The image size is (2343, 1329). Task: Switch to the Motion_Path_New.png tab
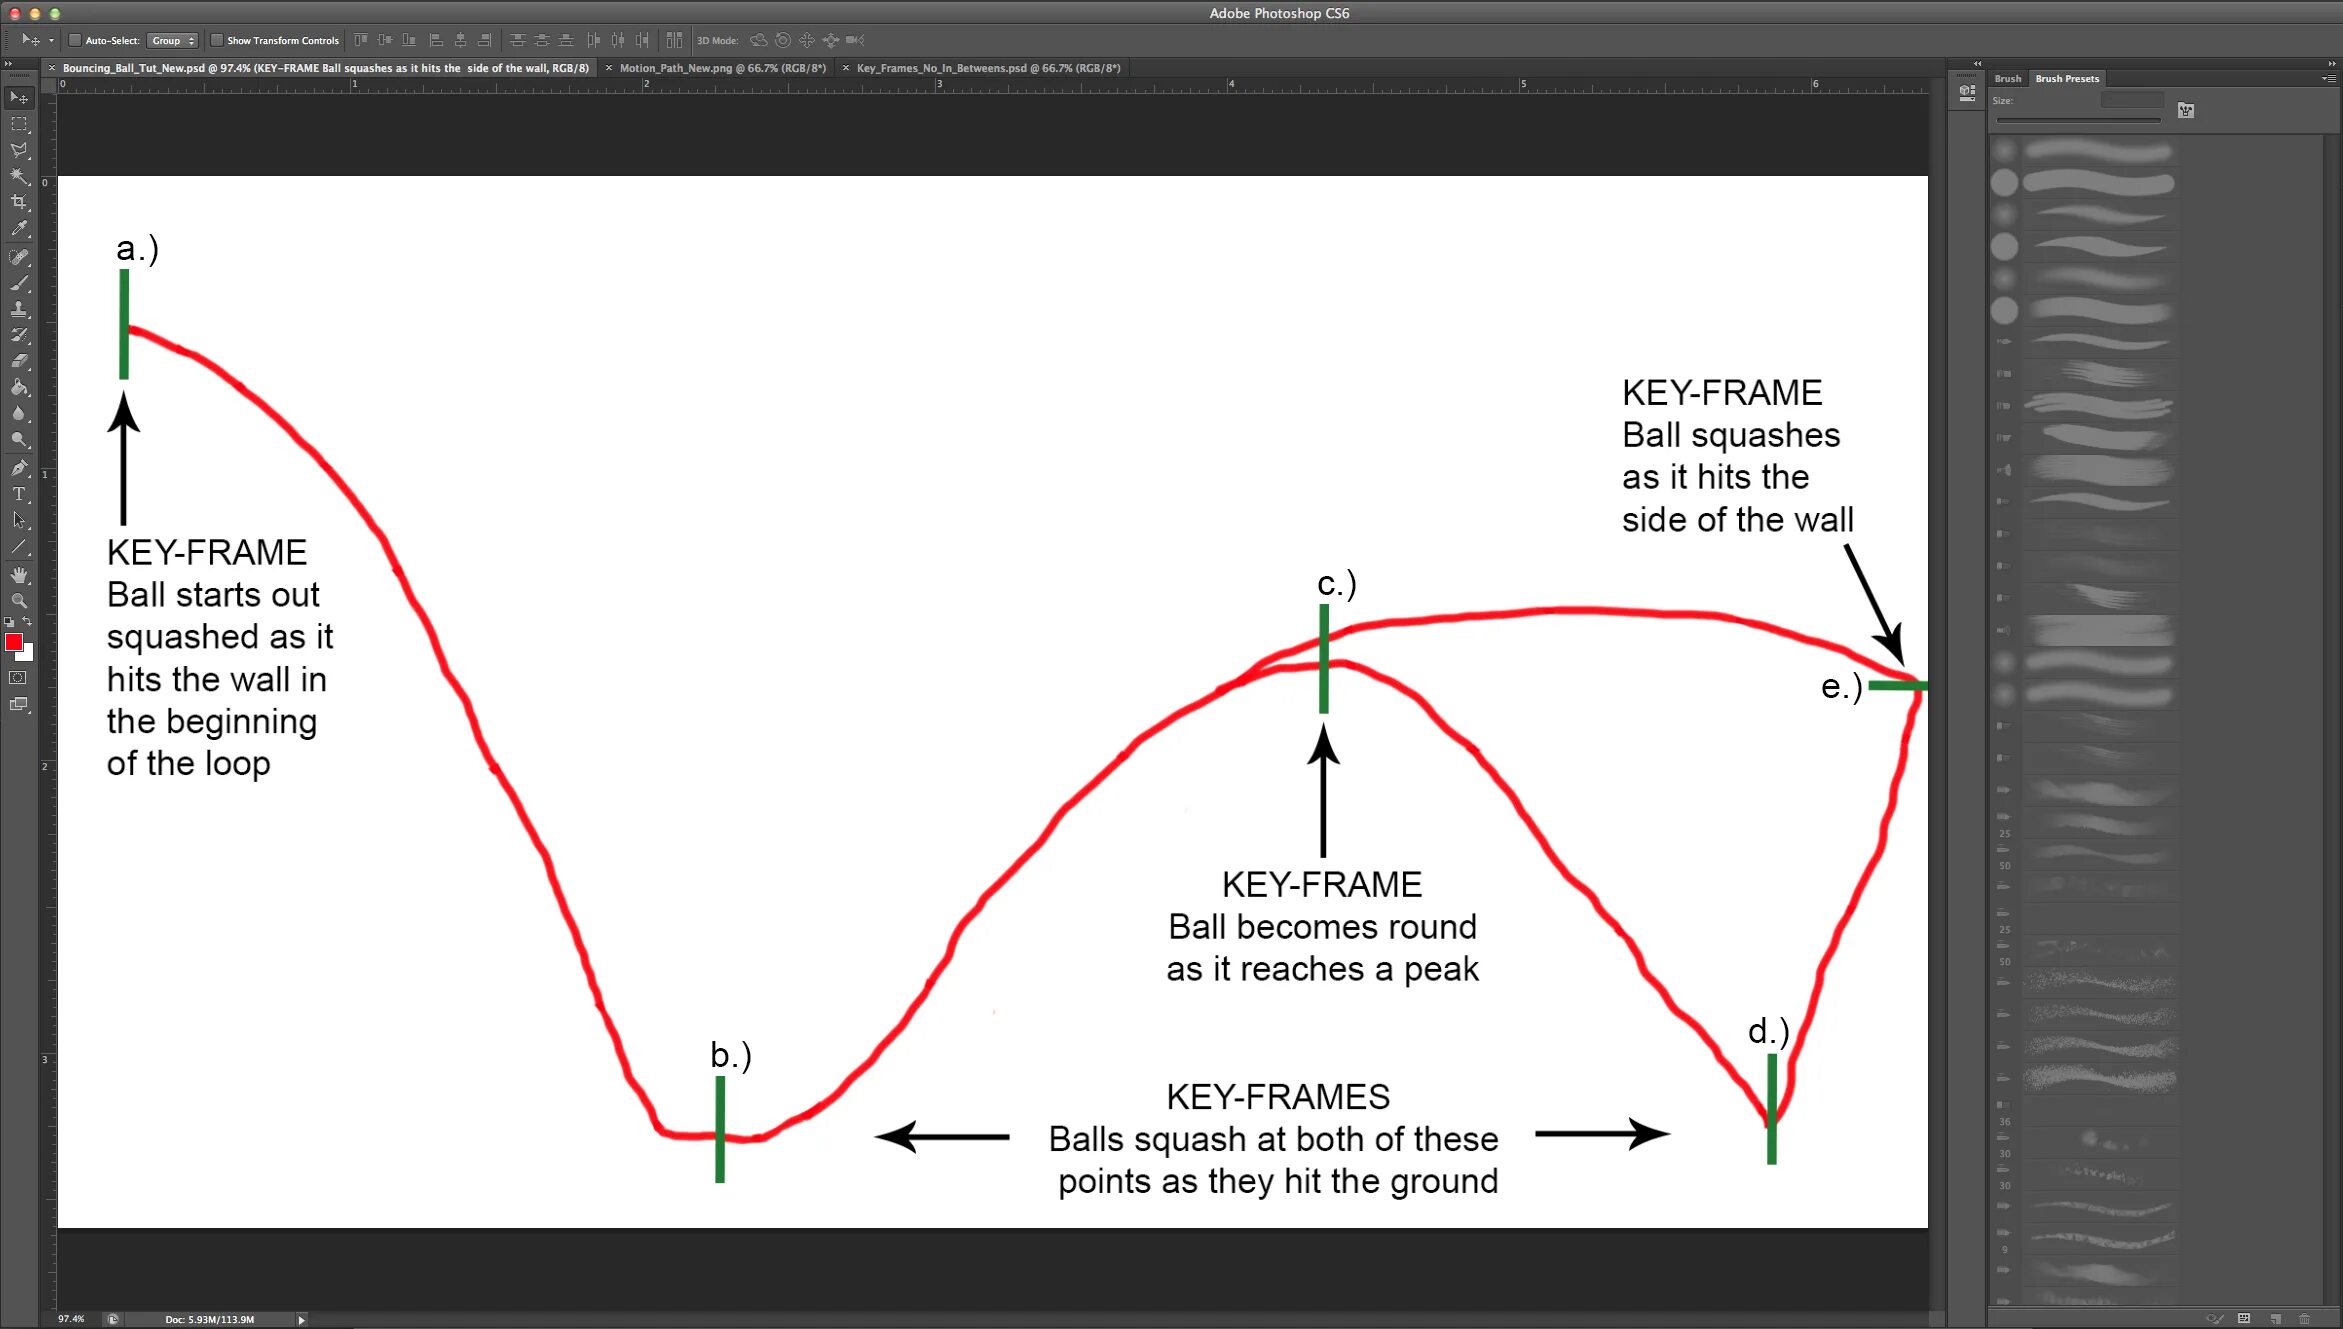(x=722, y=68)
